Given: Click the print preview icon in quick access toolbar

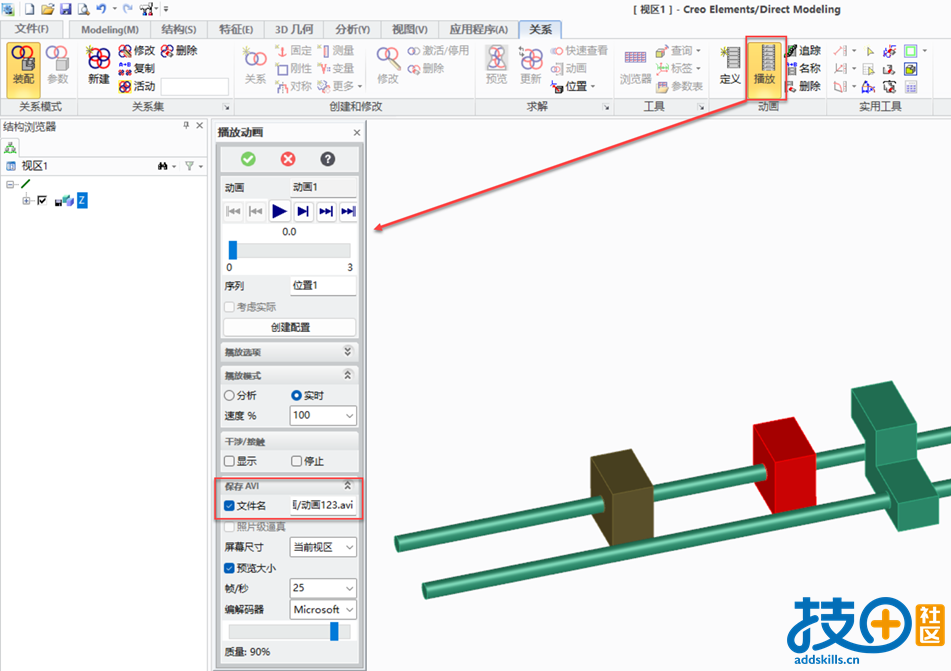Looking at the screenshot, I should 83,9.
